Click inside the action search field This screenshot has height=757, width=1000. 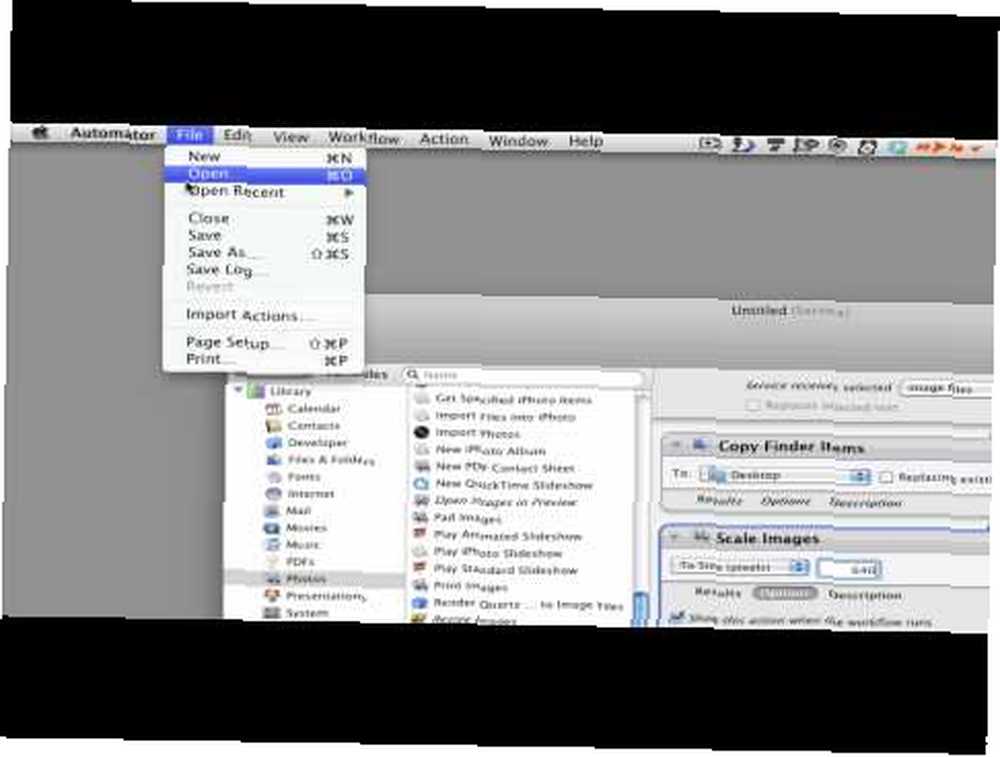pos(524,376)
